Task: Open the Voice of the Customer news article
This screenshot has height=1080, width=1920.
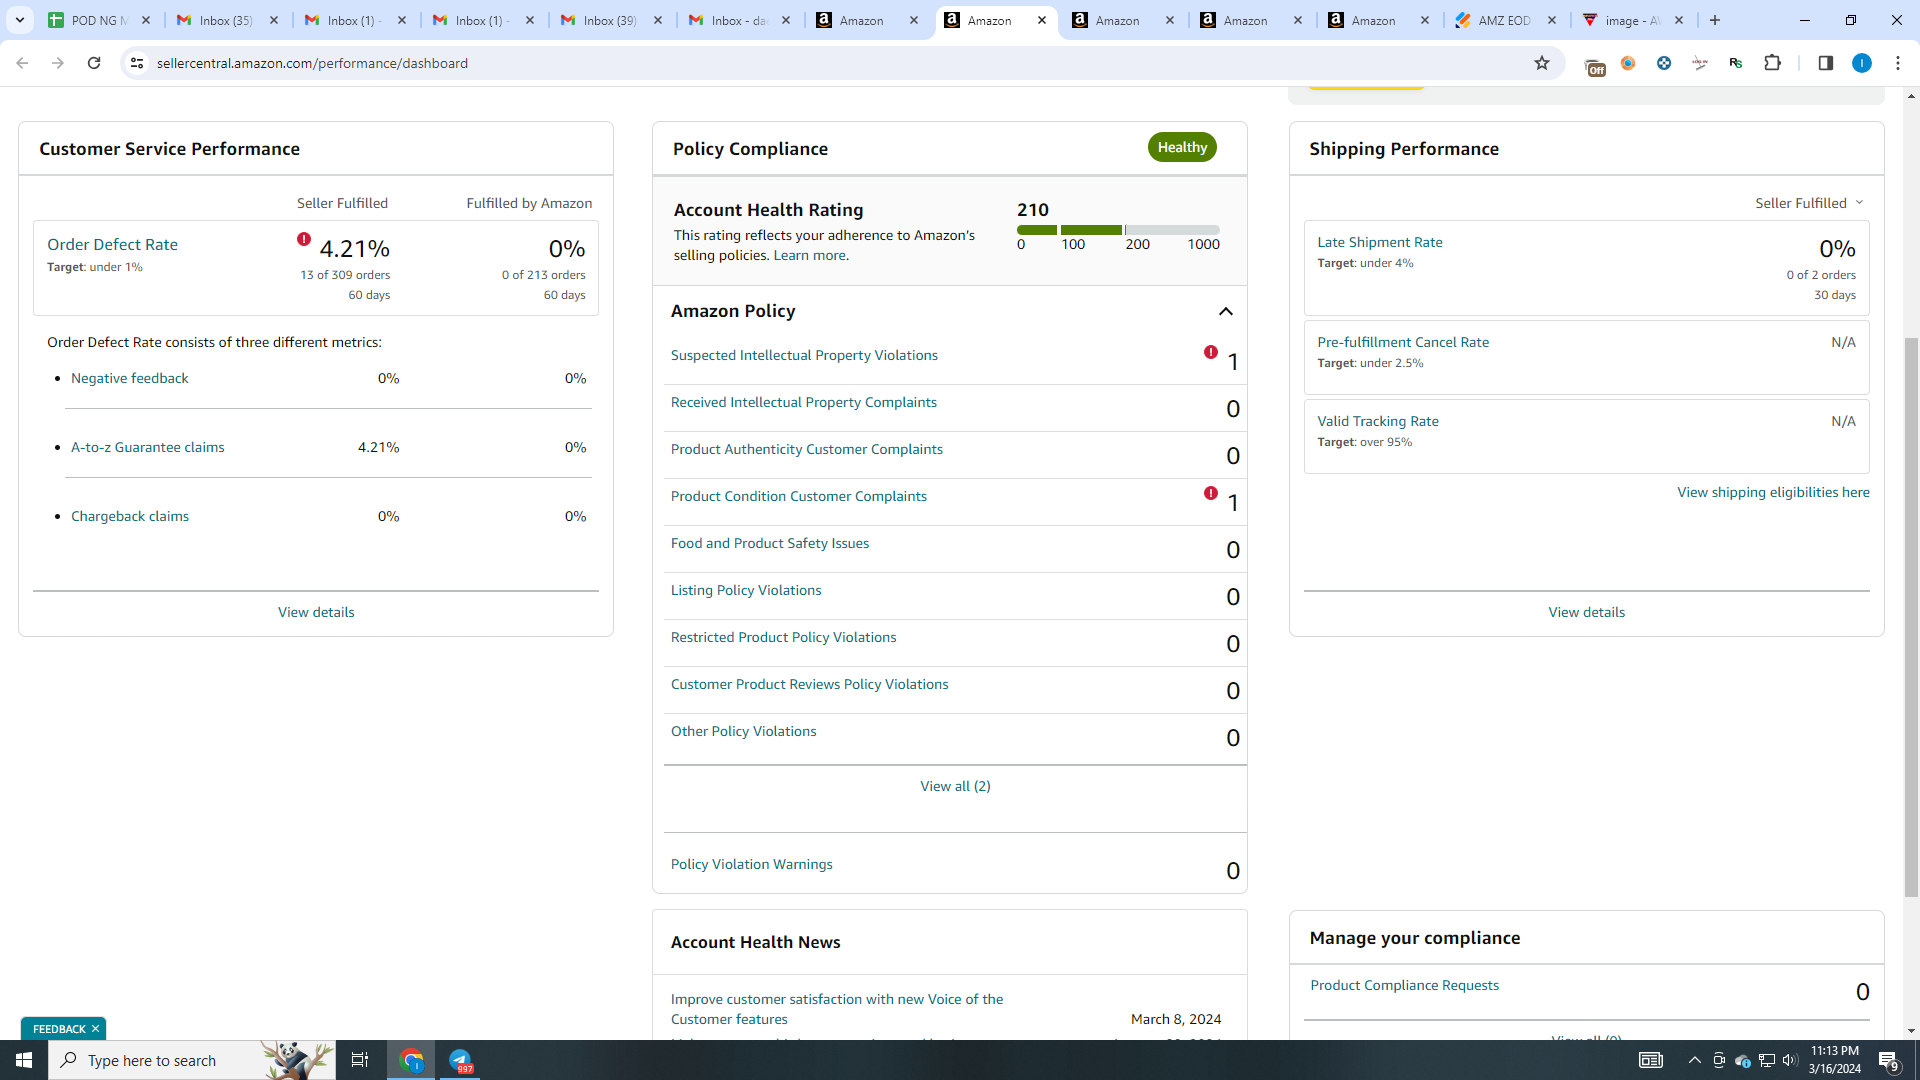Action: (837, 1009)
